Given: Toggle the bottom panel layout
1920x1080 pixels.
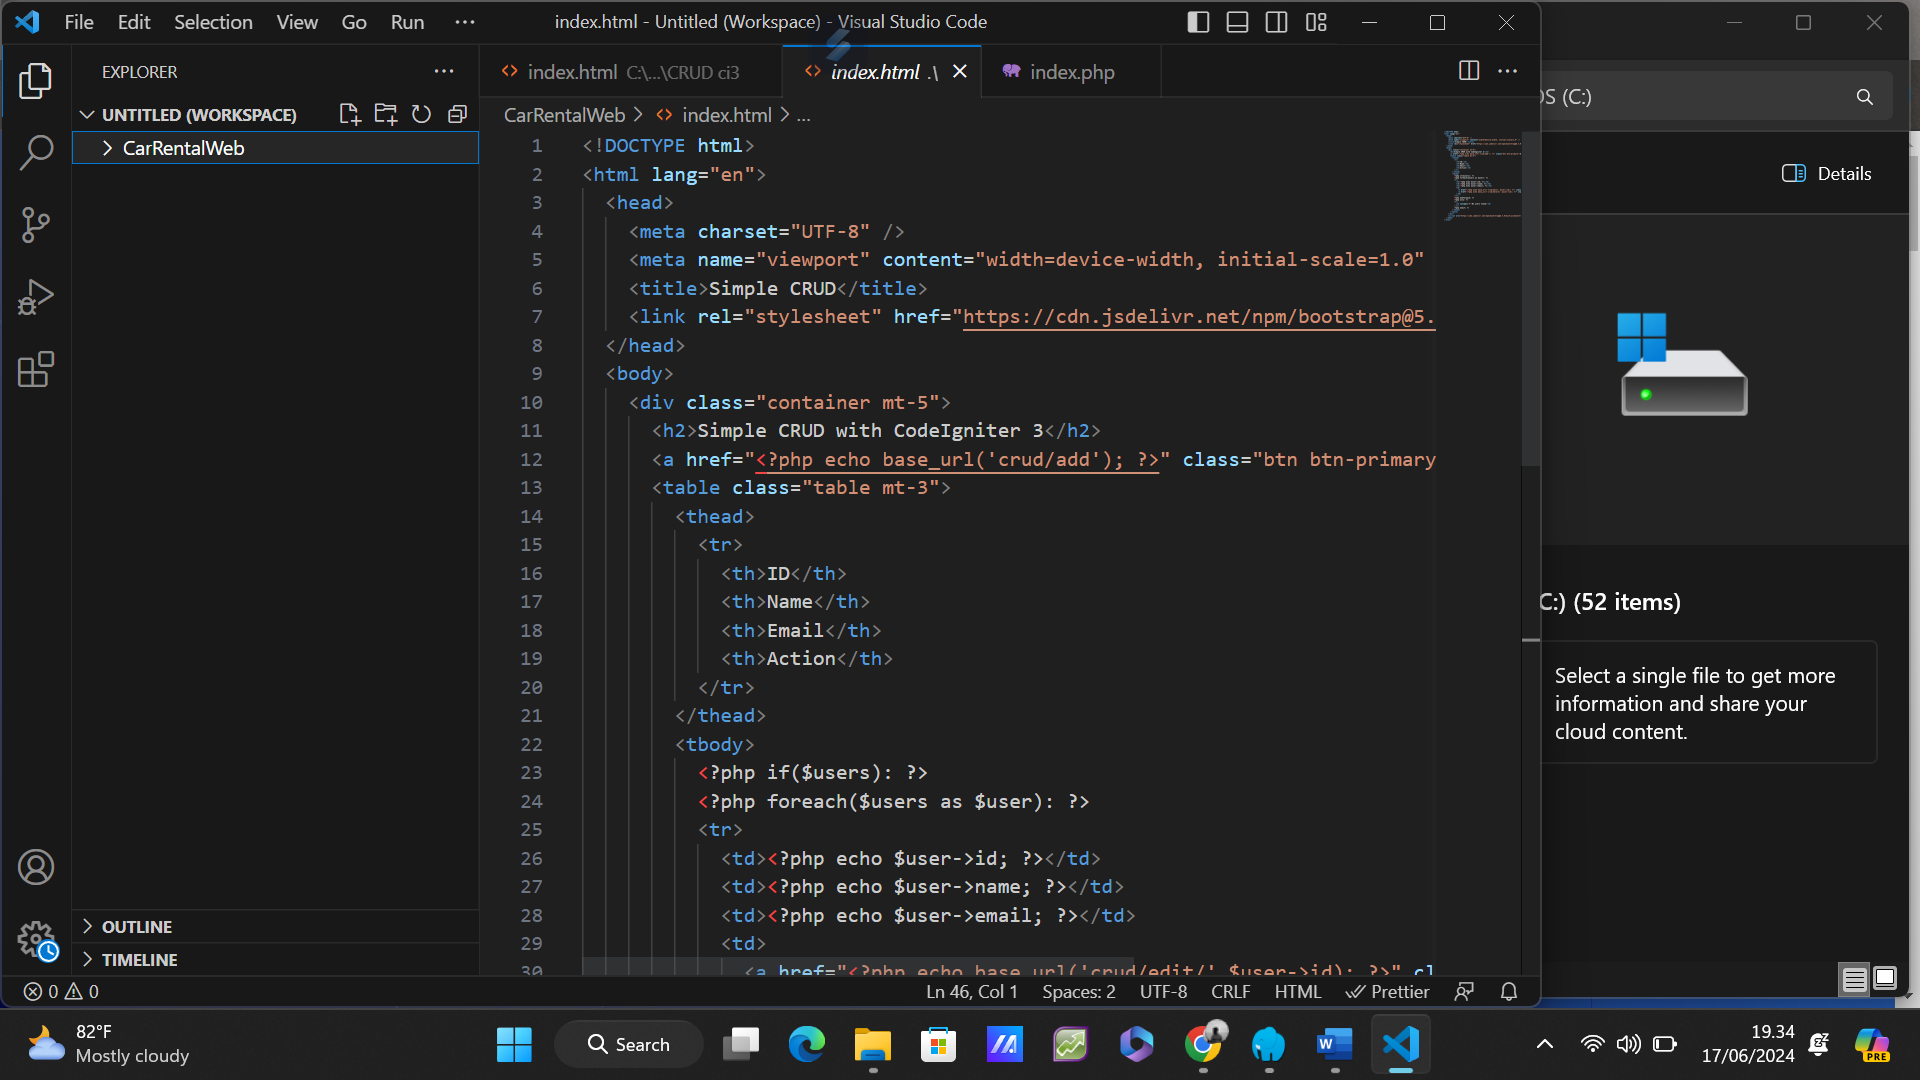Looking at the screenshot, I should (1237, 22).
